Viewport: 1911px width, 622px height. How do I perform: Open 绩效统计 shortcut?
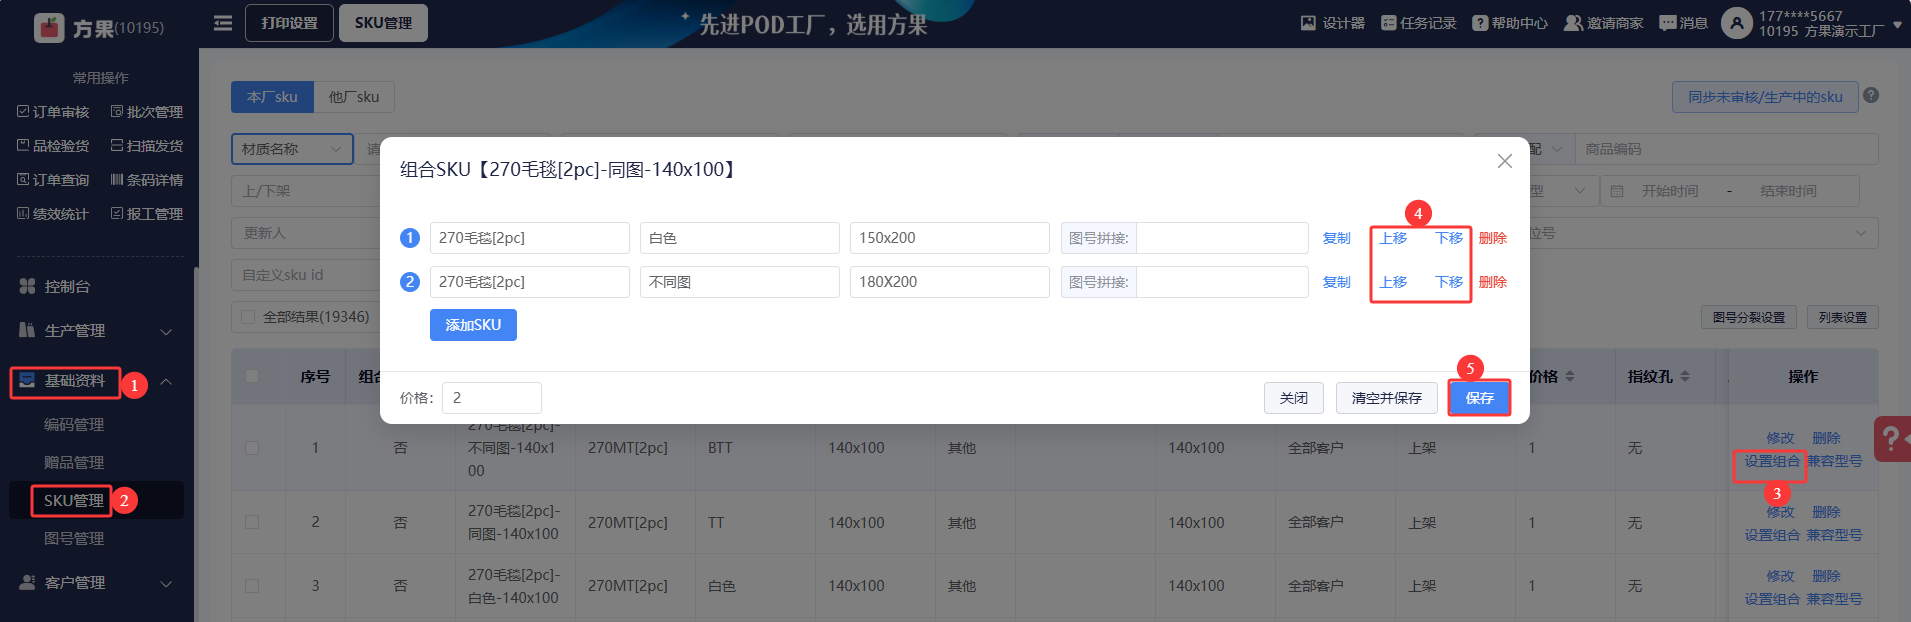(53, 214)
